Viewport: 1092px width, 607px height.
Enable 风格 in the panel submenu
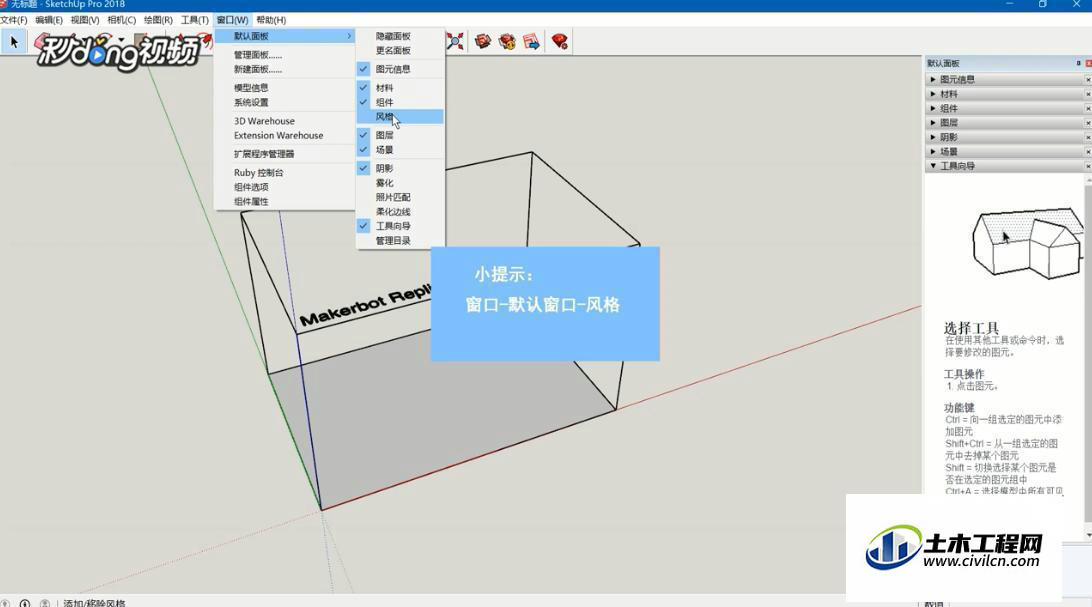(400, 116)
